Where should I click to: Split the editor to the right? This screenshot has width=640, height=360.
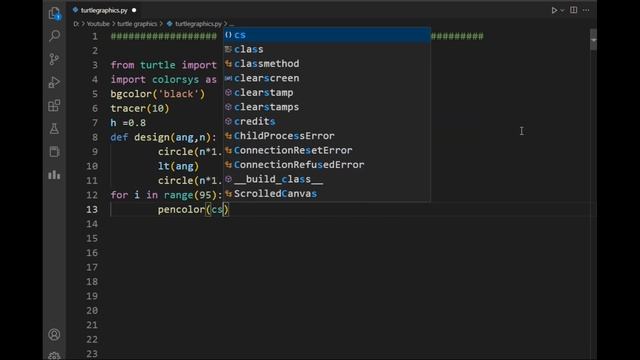573,10
